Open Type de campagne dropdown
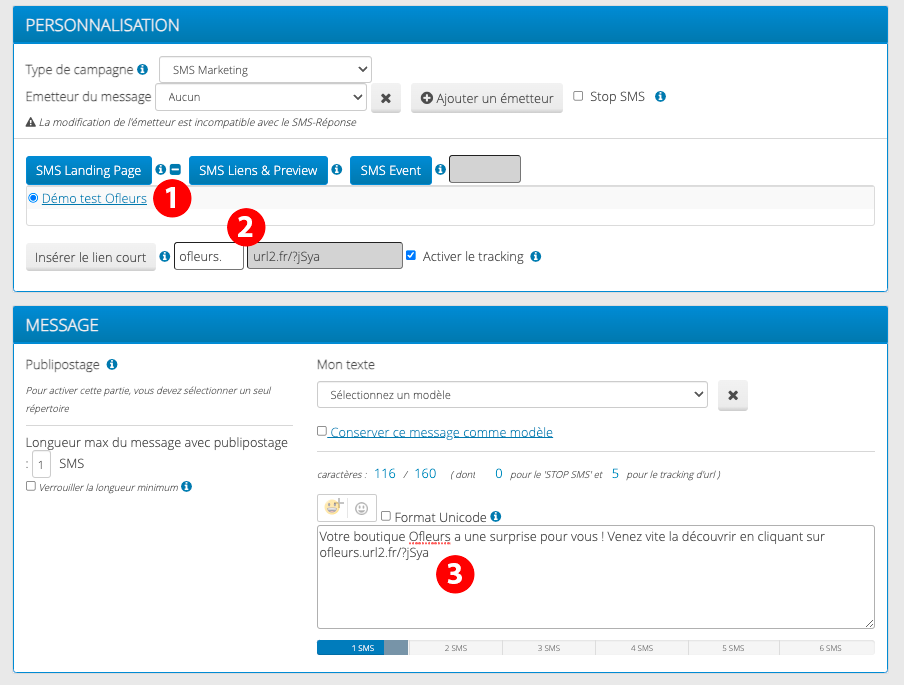This screenshot has width=904, height=685. click(265, 70)
